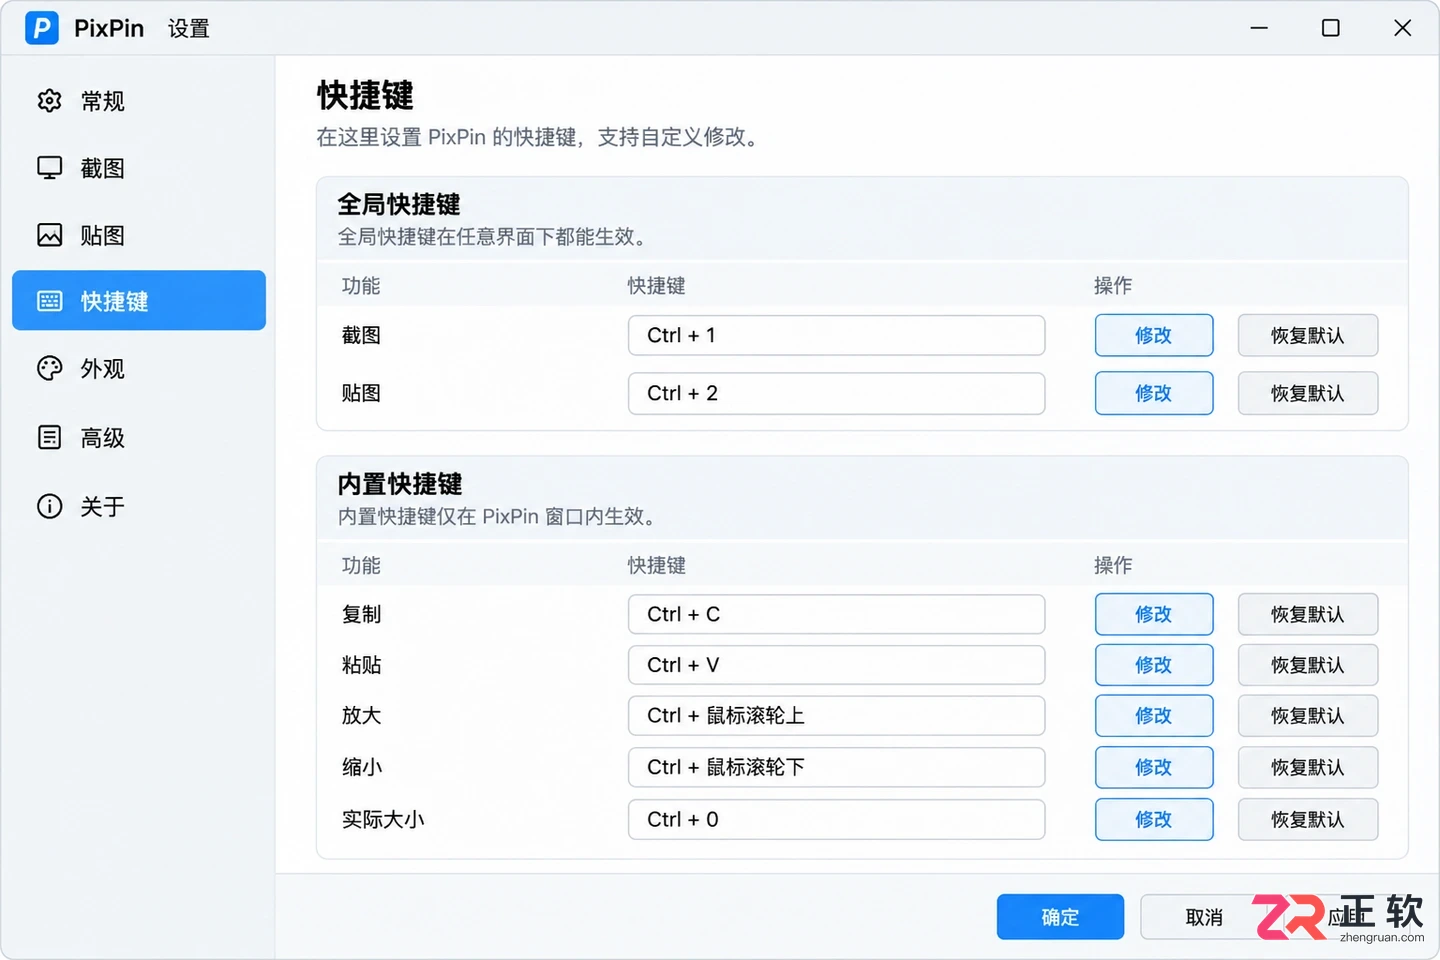
Task: Click 修改 for the global 贴图 shortcut
Action: point(1154,393)
